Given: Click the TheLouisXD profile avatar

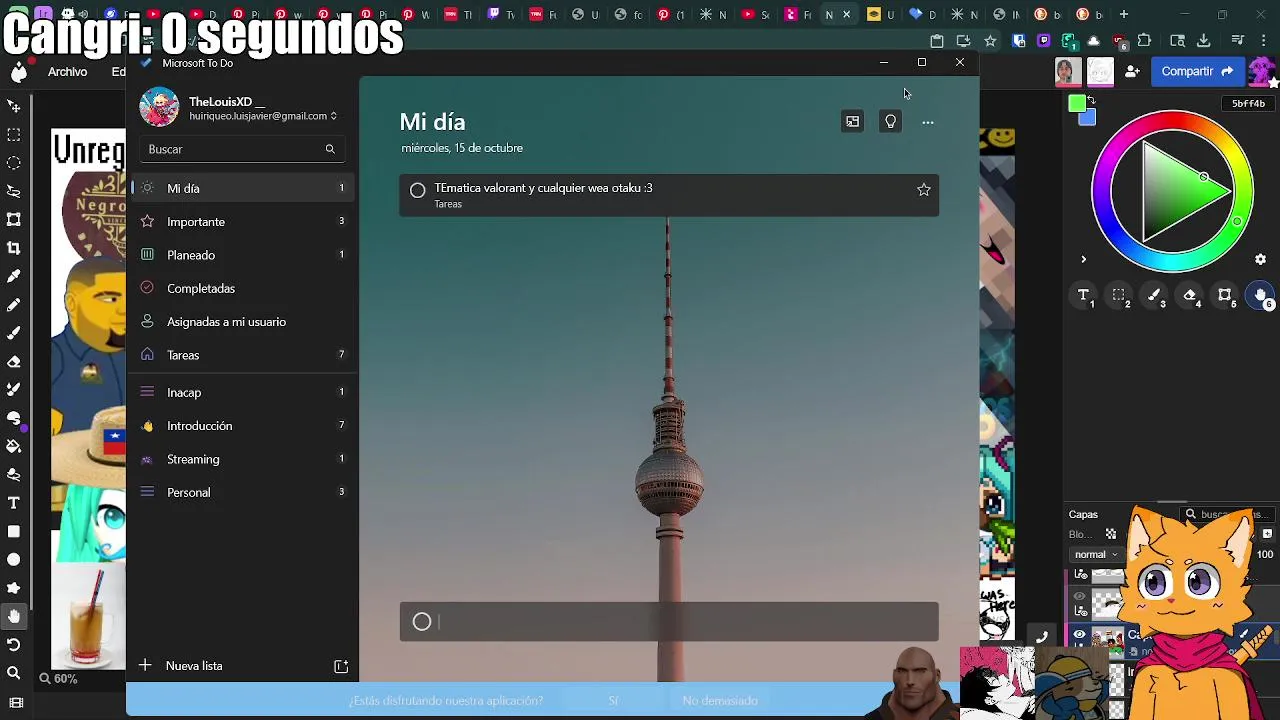Looking at the screenshot, I should pos(159,107).
